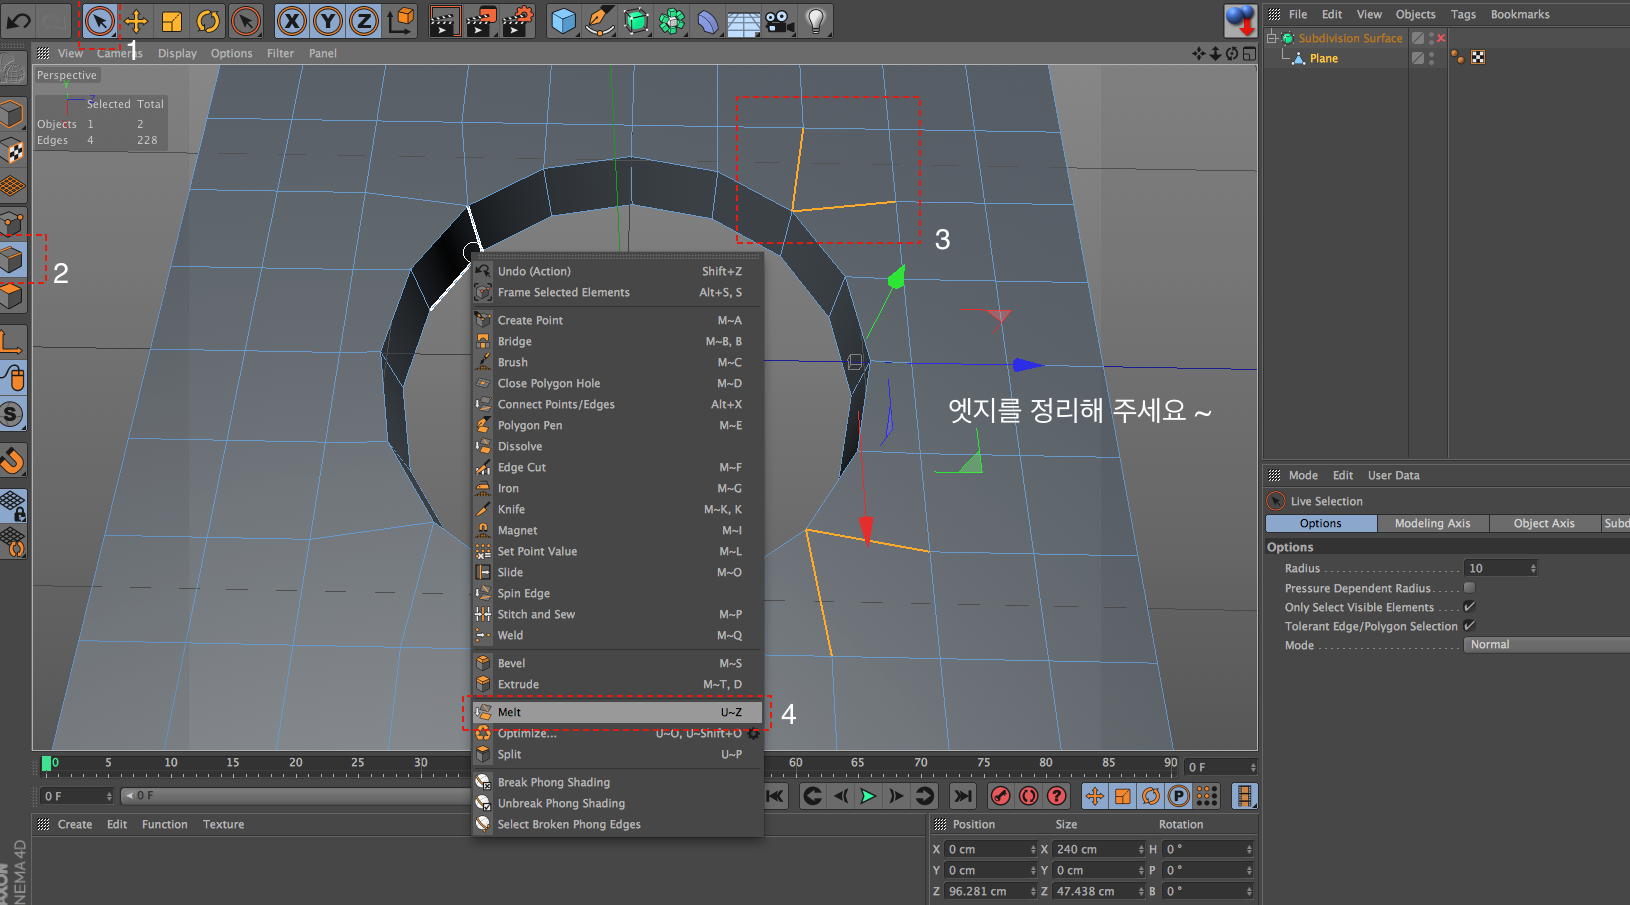Collapse the Subdivision Surface tree node

point(1271,38)
